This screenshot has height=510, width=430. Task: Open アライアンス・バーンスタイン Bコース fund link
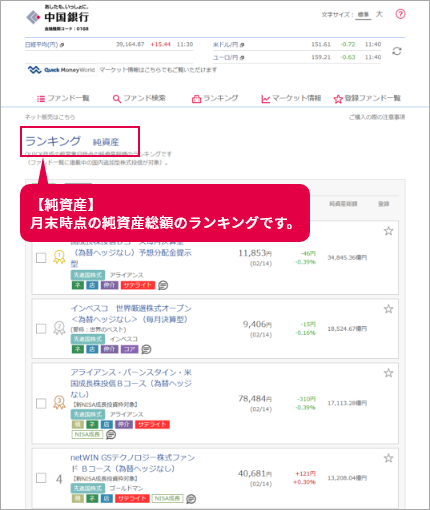pyautogui.click(x=131, y=383)
